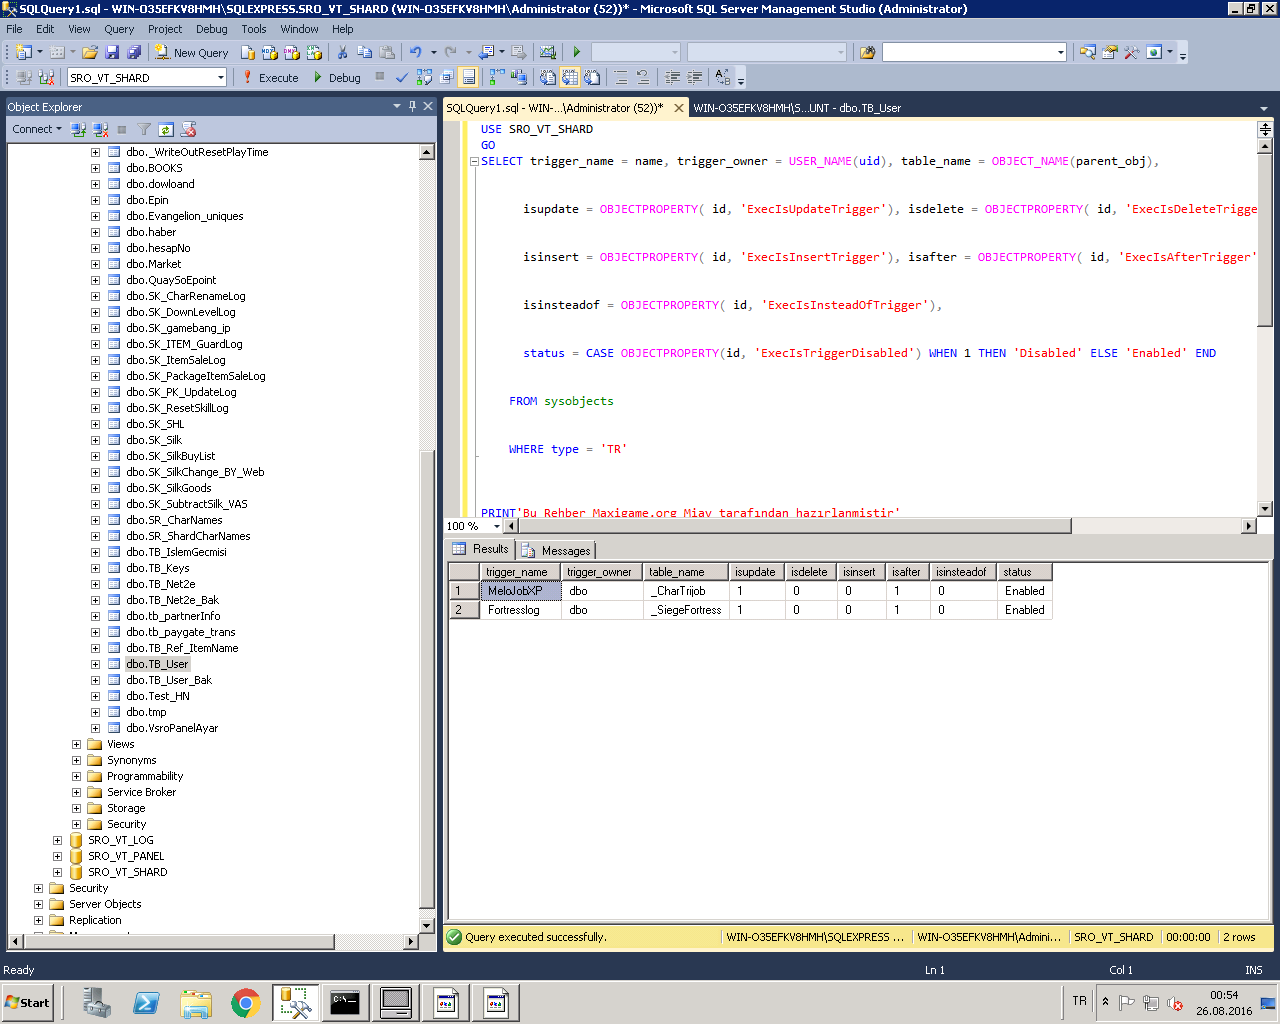Switch to the Messages tab
Image resolution: width=1280 pixels, height=1024 pixels.
[557, 550]
